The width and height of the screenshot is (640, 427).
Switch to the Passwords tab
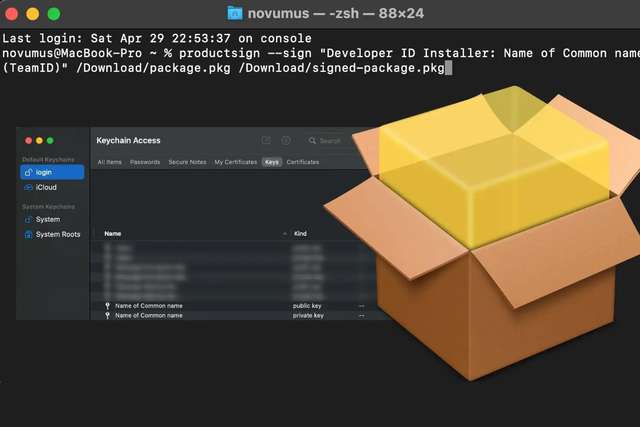click(x=145, y=162)
